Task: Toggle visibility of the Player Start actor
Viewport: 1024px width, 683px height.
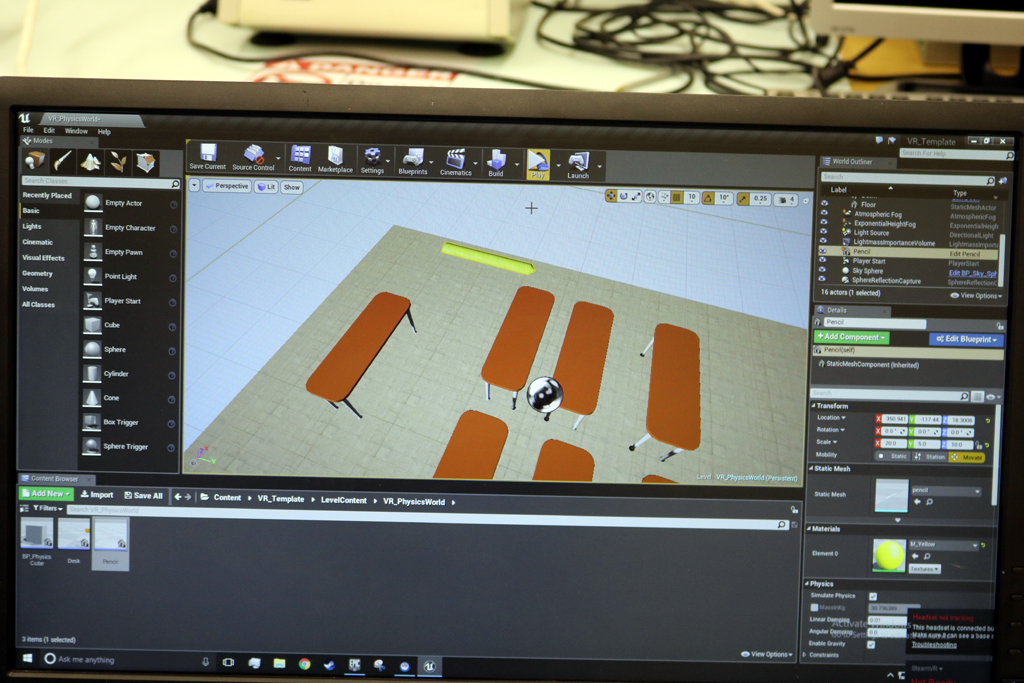Action: (x=823, y=260)
